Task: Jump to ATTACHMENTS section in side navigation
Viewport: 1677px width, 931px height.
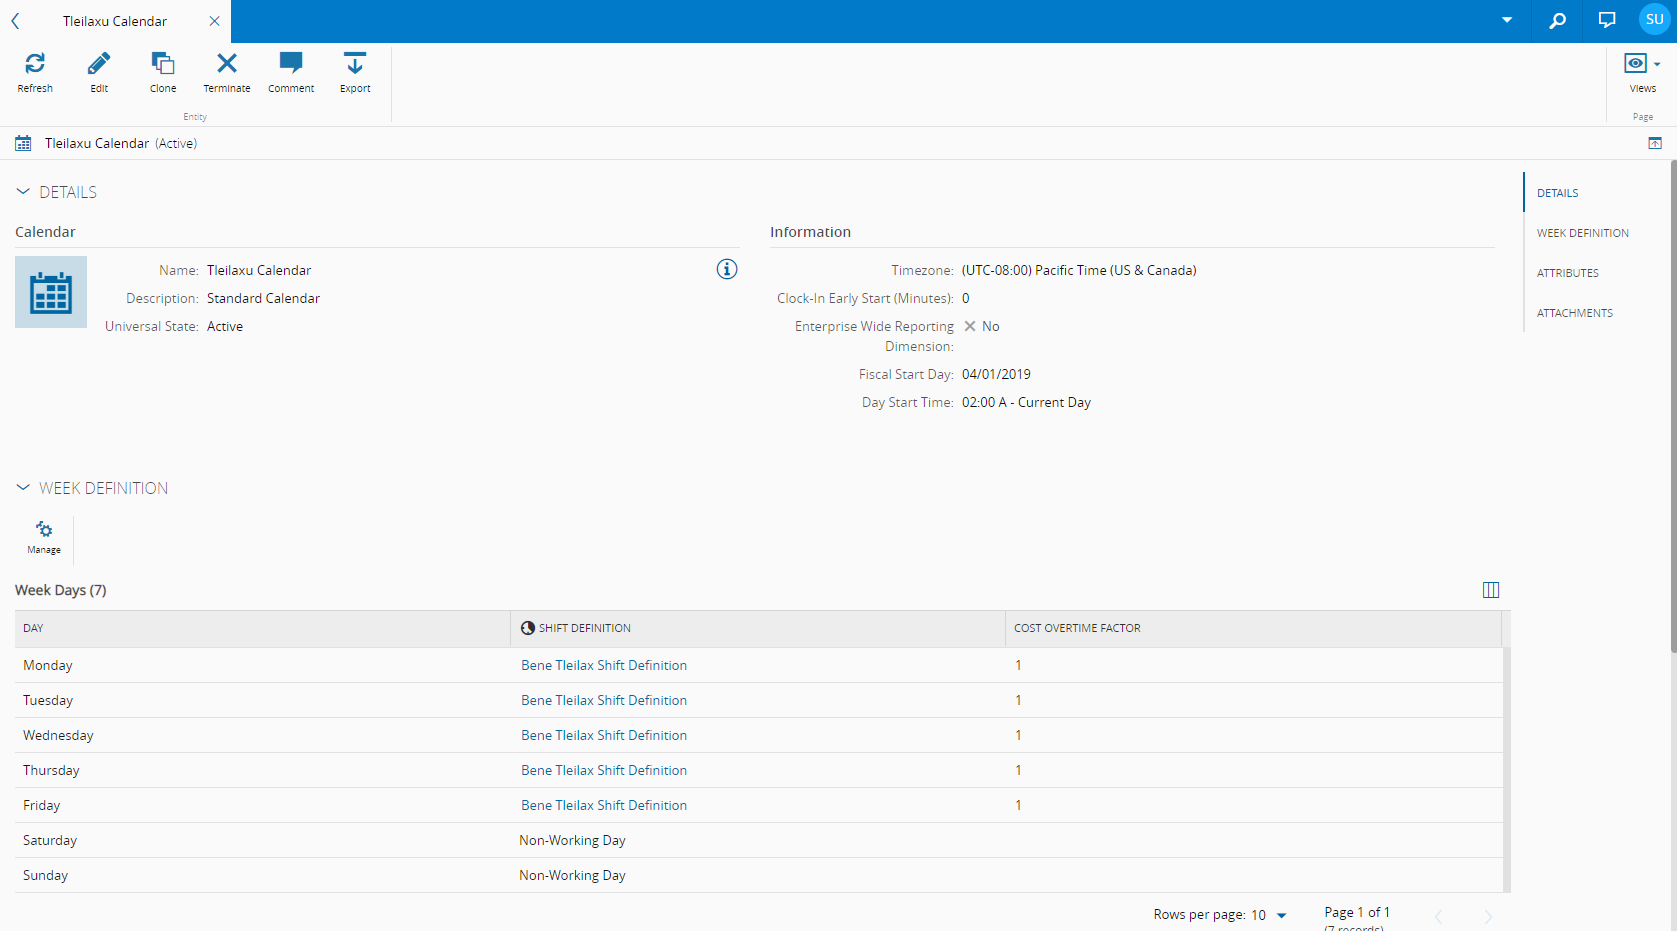Action: coord(1574,313)
